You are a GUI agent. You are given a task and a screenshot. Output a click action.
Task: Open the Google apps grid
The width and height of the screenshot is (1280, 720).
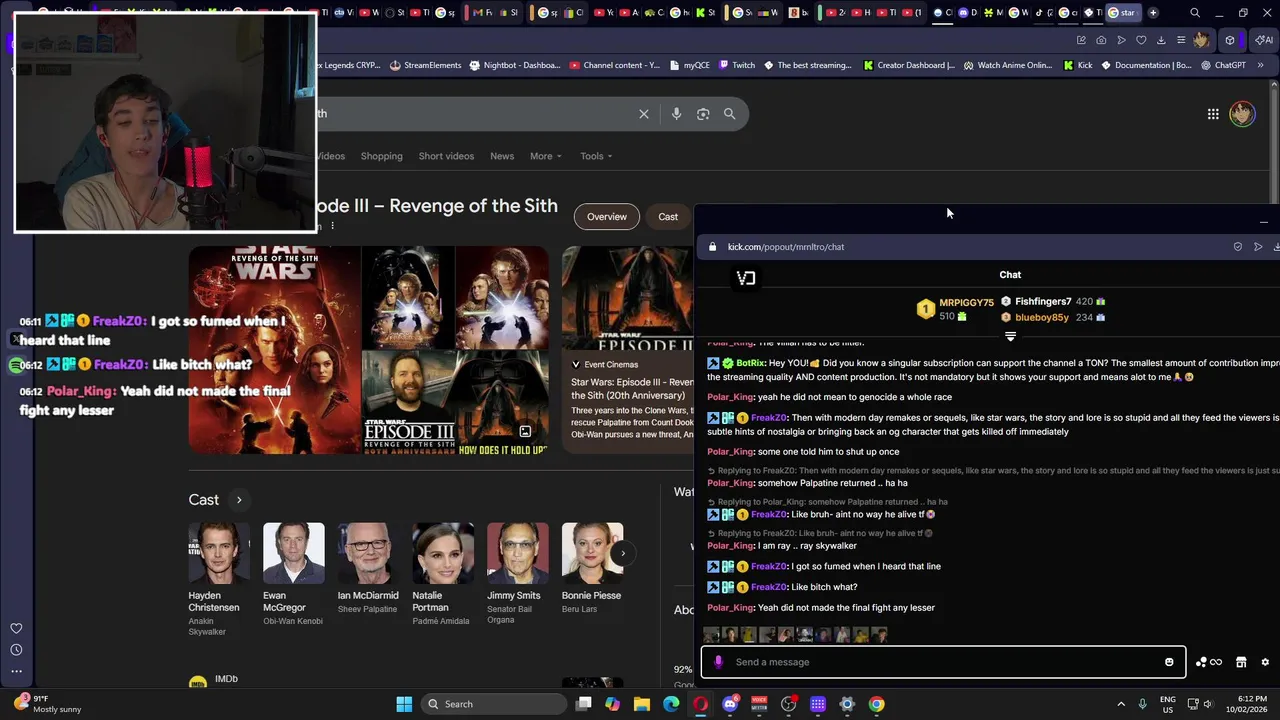[x=1213, y=114]
